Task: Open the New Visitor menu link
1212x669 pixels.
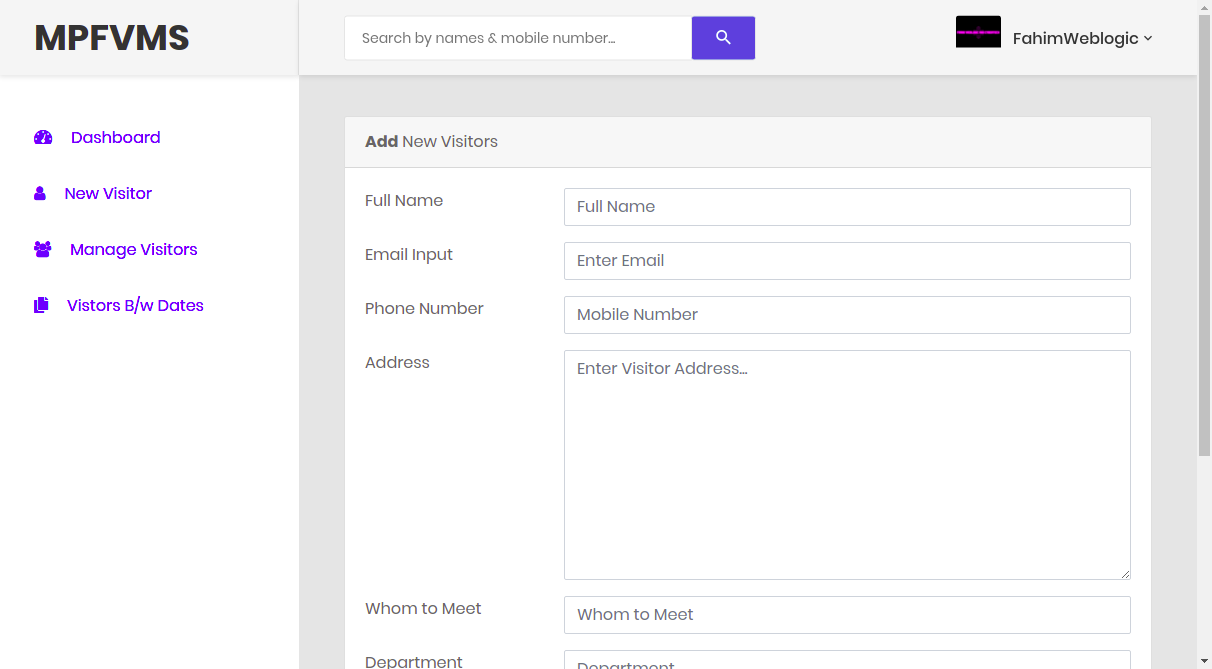Action: click(108, 194)
